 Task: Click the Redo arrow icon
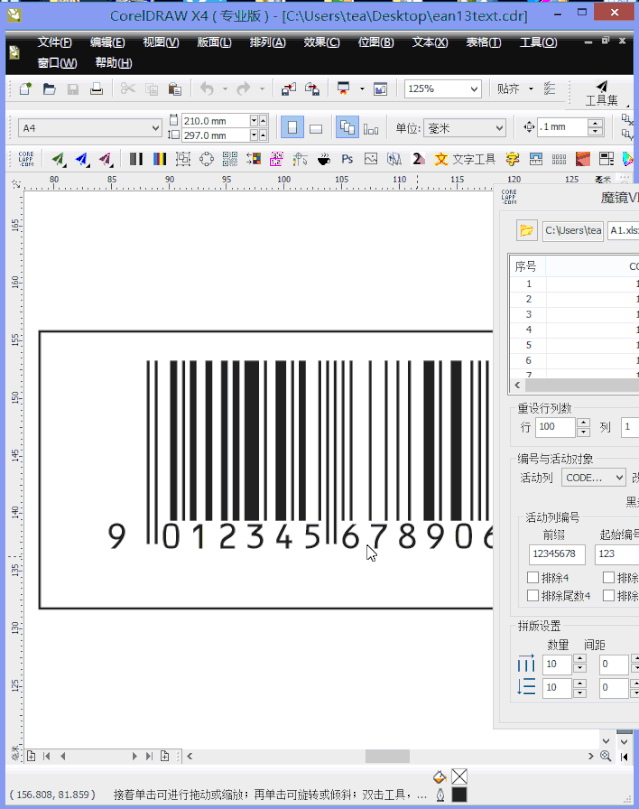pos(243,89)
